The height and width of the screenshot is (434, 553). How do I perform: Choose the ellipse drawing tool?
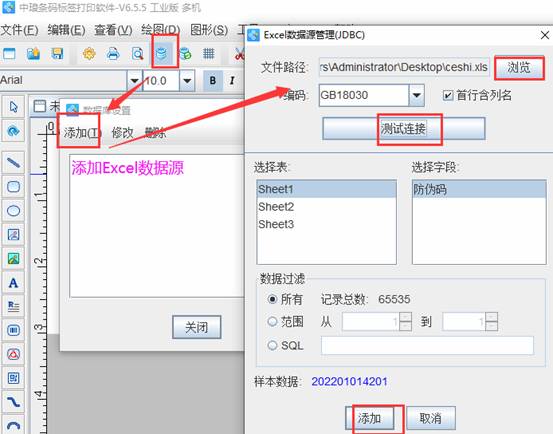click(13, 210)
